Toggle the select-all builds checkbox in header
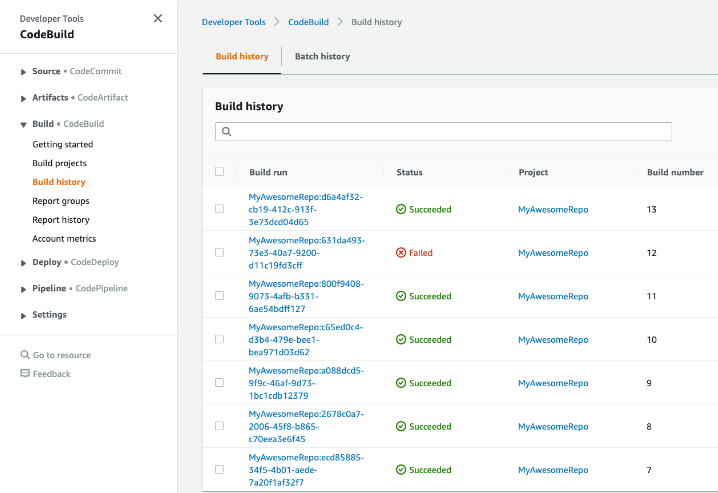The width and height of the screenshot is (718, 493). click(x=219, y=172)
